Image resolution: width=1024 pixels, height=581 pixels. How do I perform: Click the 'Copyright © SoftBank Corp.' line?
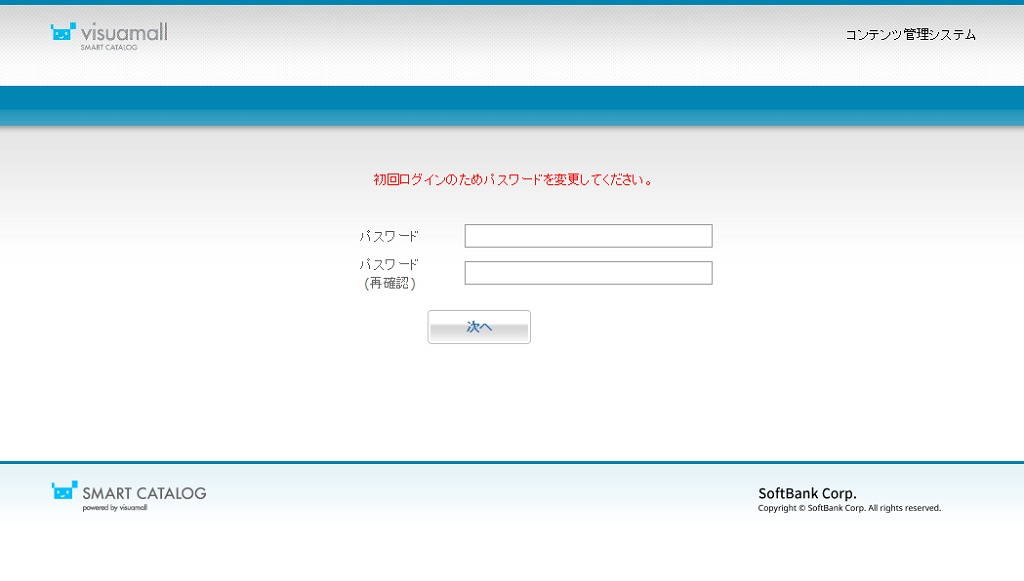811,508
